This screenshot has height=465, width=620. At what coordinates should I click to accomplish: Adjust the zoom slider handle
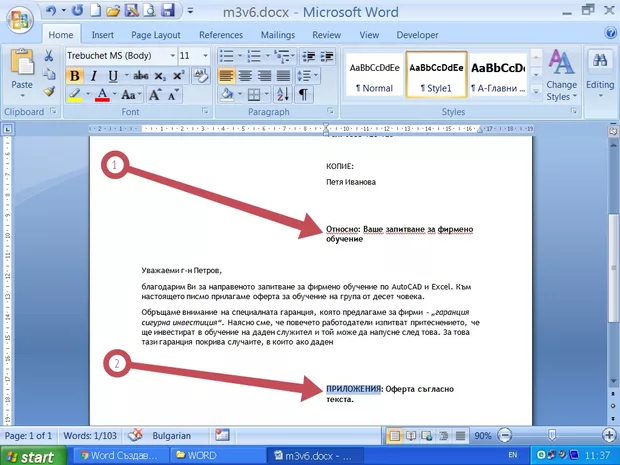tap(552, 436)
